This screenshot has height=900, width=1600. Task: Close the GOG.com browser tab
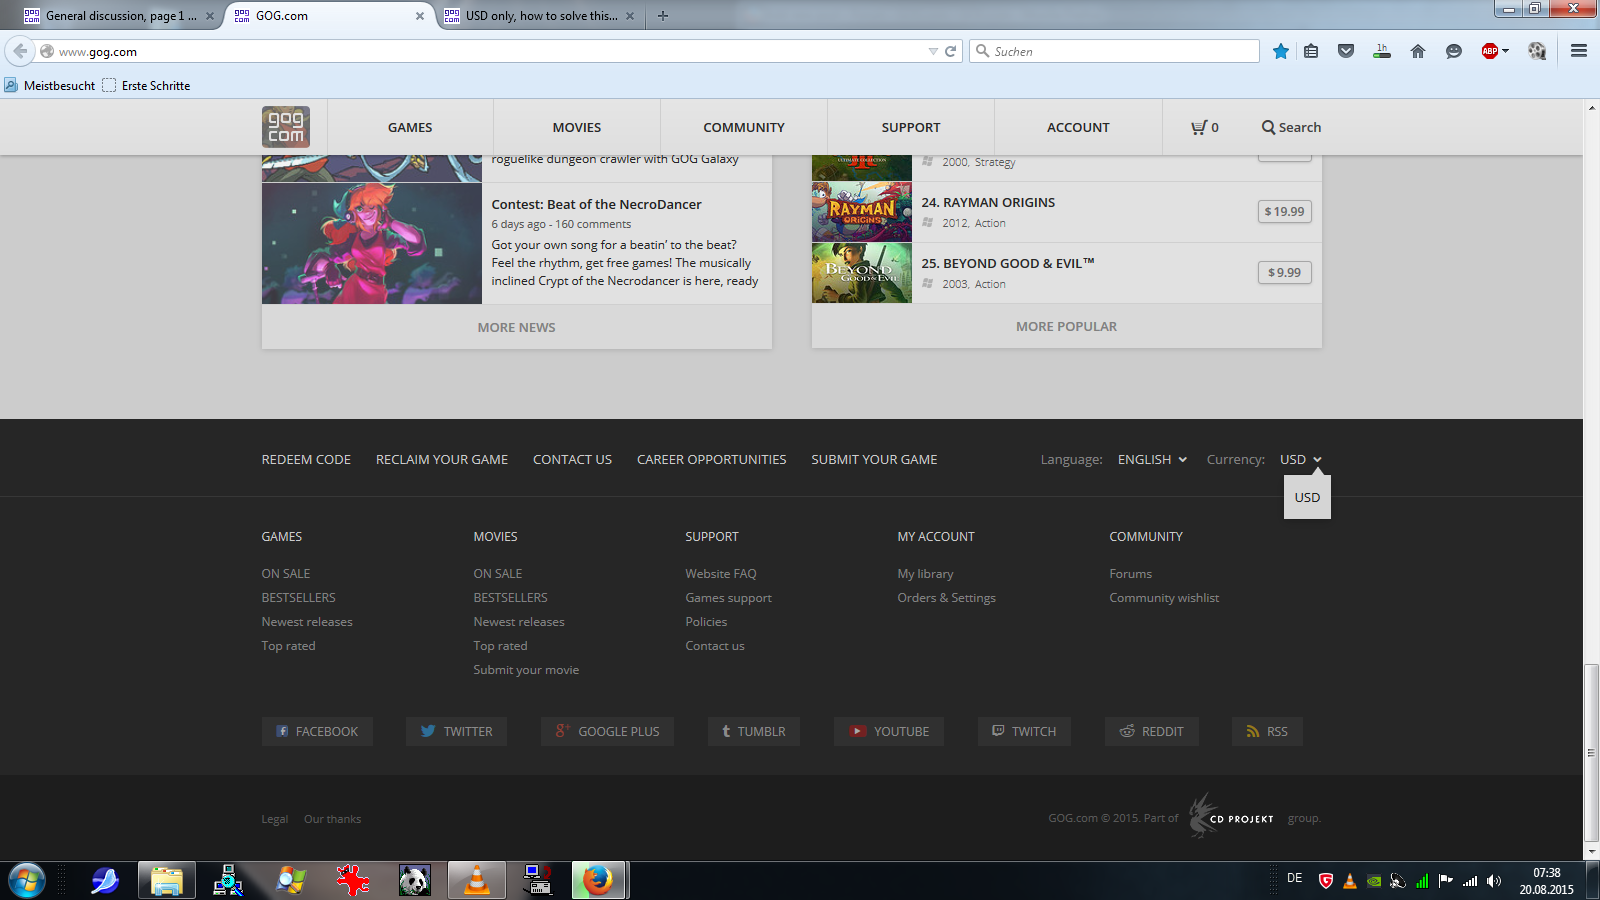tap(419, 16)
